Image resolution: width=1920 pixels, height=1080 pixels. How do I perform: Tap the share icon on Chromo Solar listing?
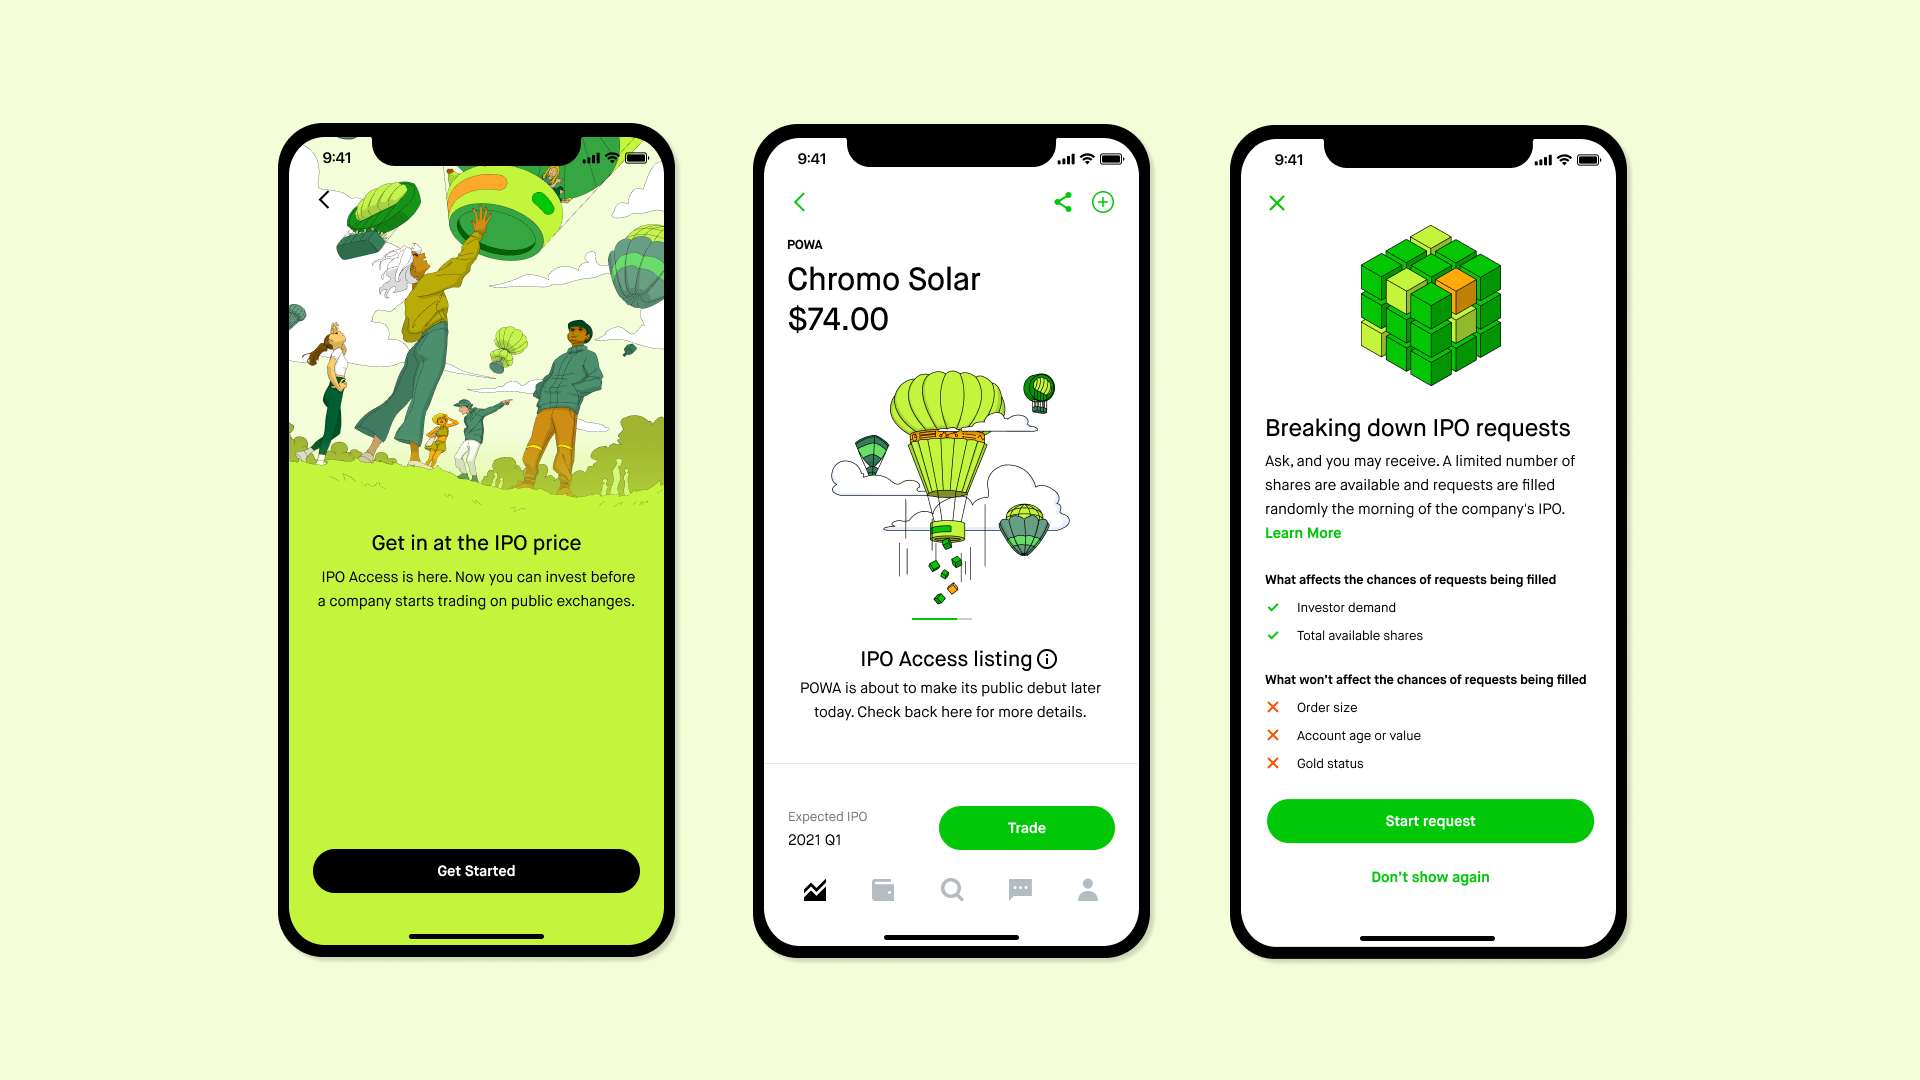click(1063, 202)
